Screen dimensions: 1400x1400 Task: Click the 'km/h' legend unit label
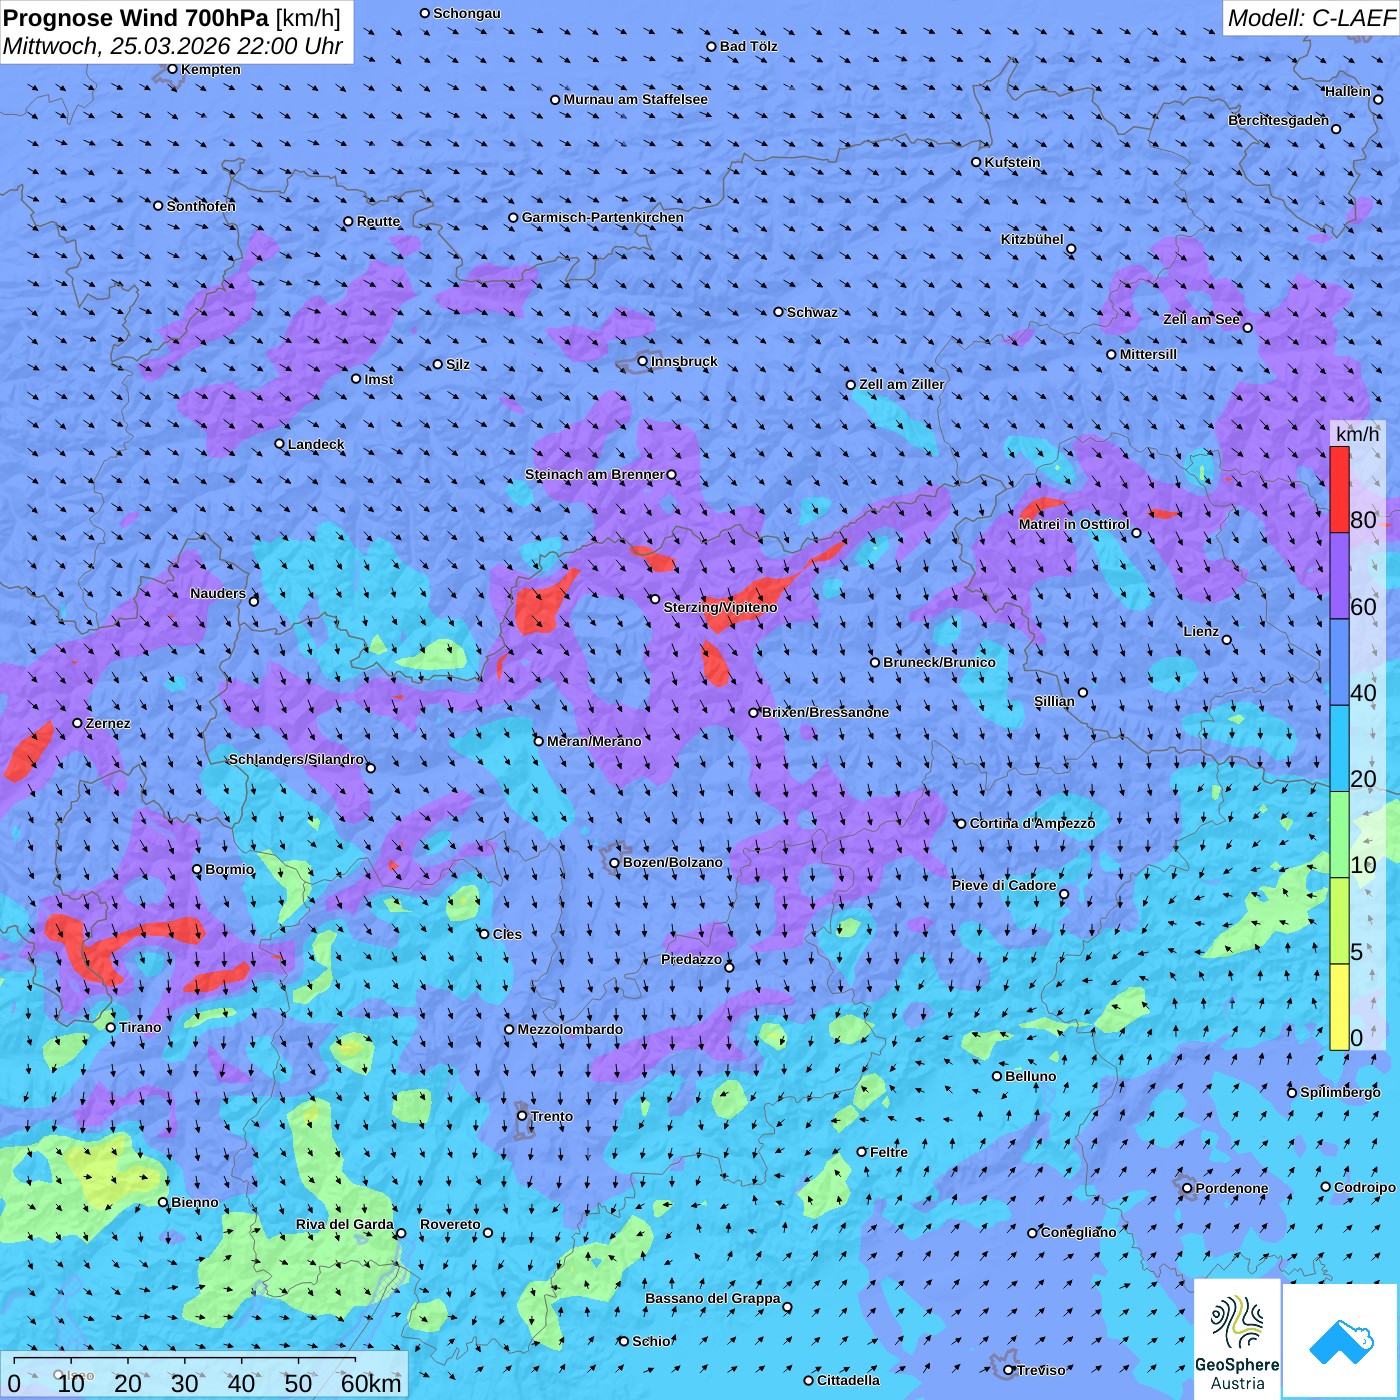click(x=1357, y=433)
